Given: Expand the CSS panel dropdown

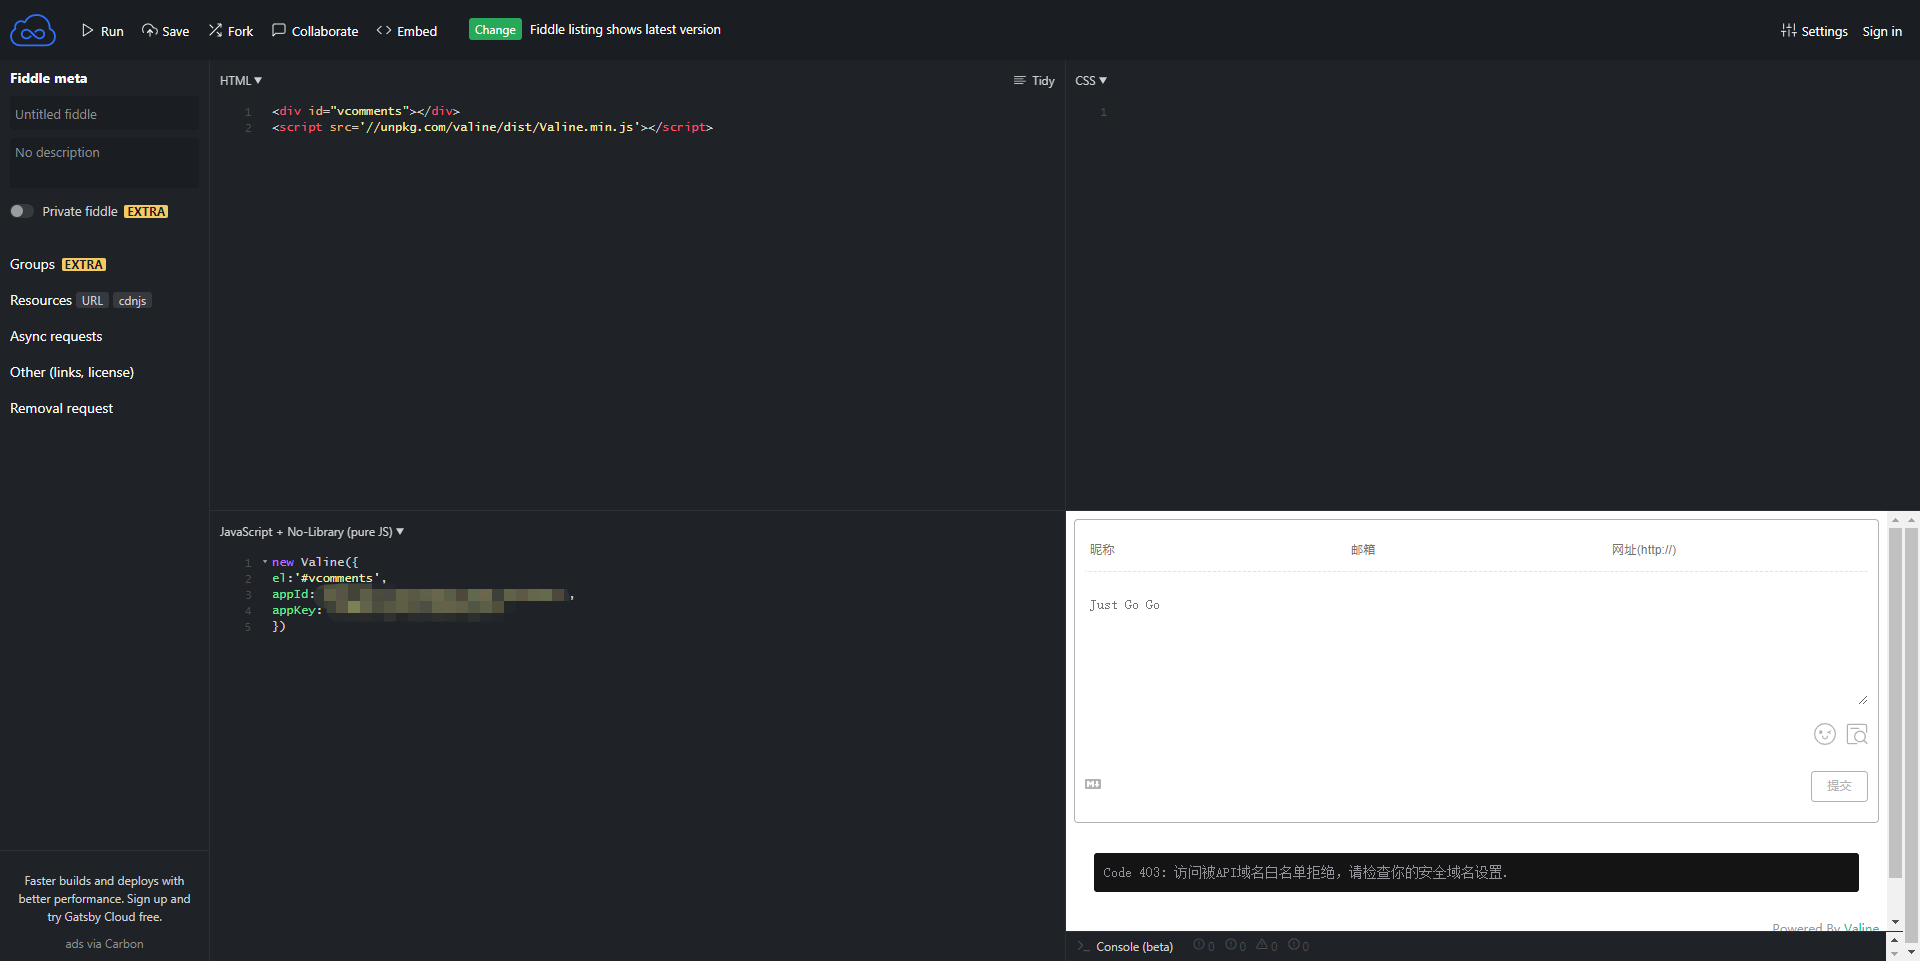Looking at the screenshot, I should pyautogui.click(x=1091, y=80).
